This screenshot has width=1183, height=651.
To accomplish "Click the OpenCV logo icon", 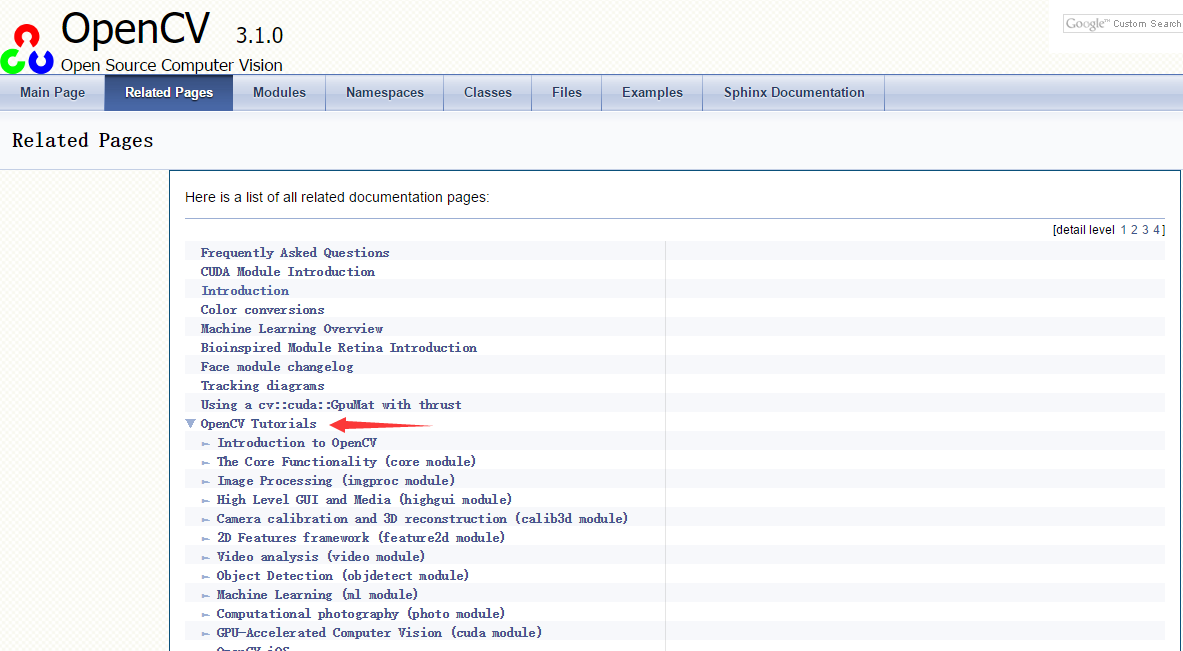I will pos(27,49).
